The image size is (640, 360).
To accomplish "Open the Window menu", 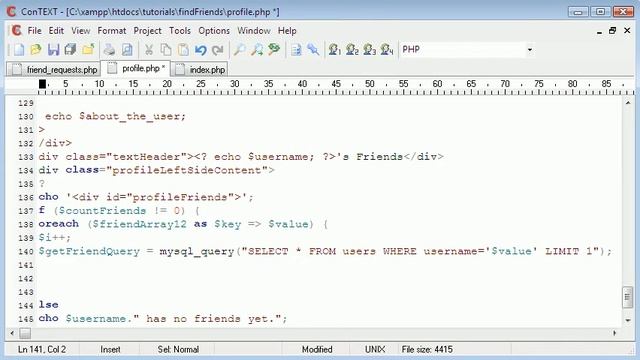I will tap(253, 31).
